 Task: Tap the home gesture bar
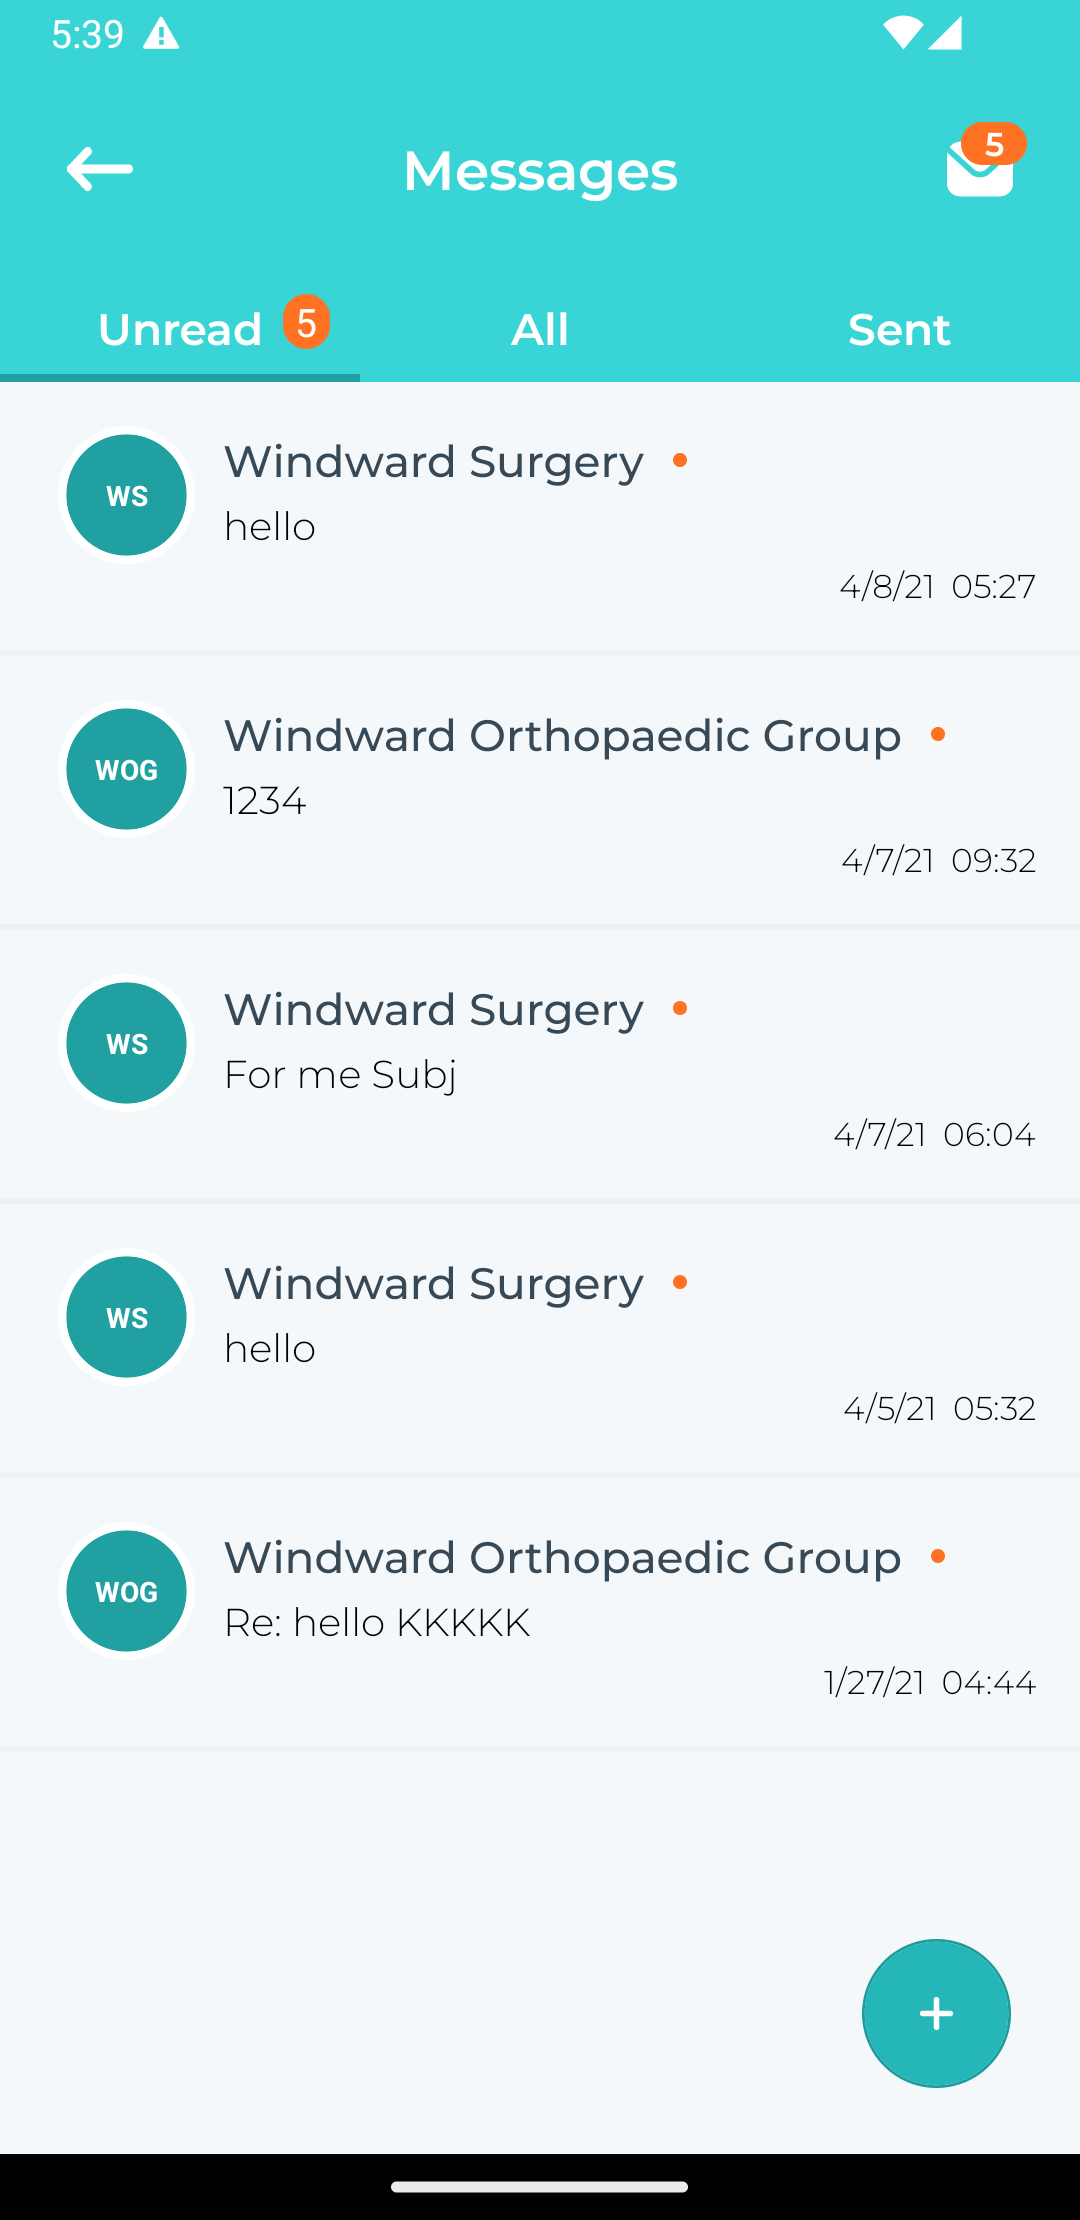(x=540, y=2187)
